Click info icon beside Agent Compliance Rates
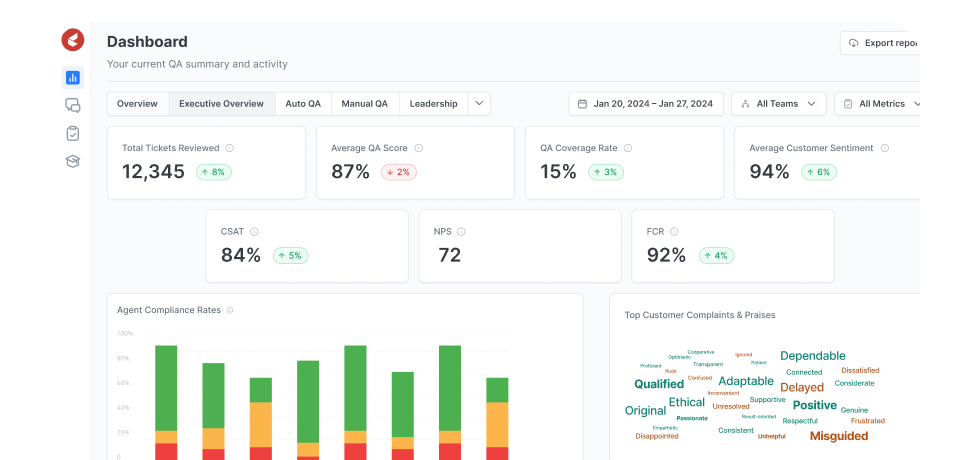The image size is (974, 460). tap(230, 310)
